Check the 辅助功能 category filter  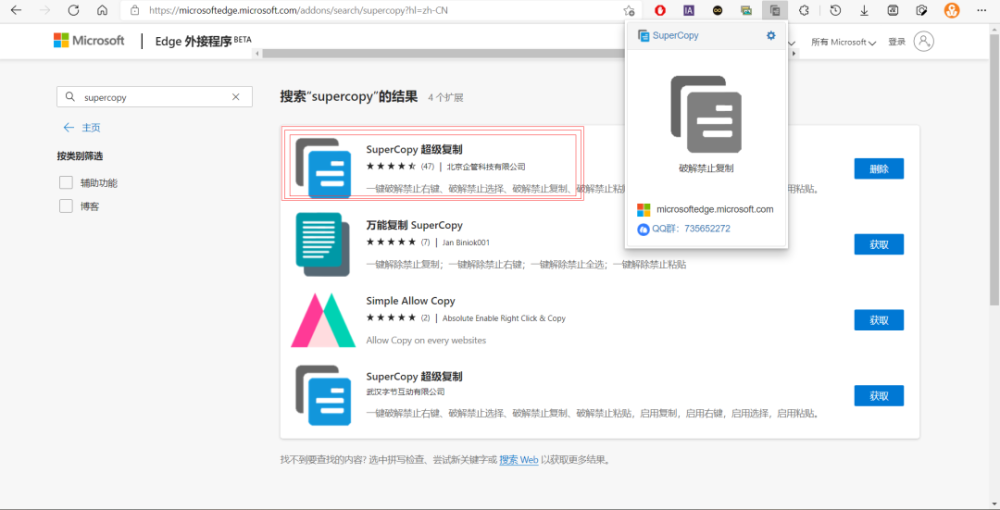click(x=66, y=183)
